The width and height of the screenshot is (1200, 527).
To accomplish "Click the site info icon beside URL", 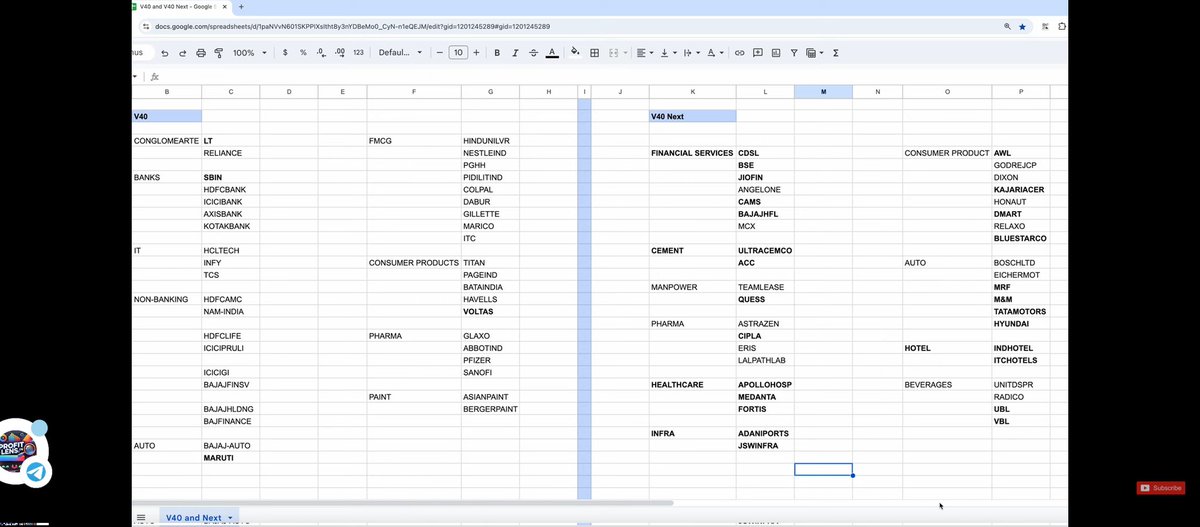I will point(146,27).
